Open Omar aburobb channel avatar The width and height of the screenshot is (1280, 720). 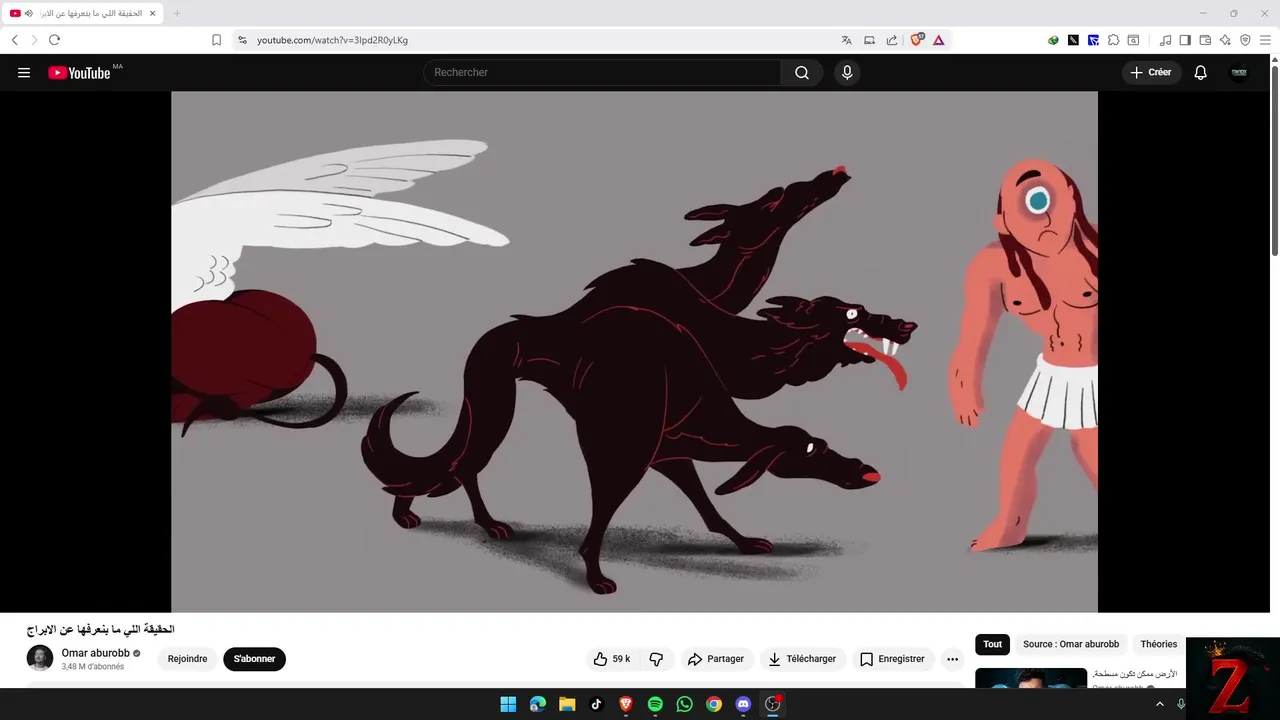point(40,658)
